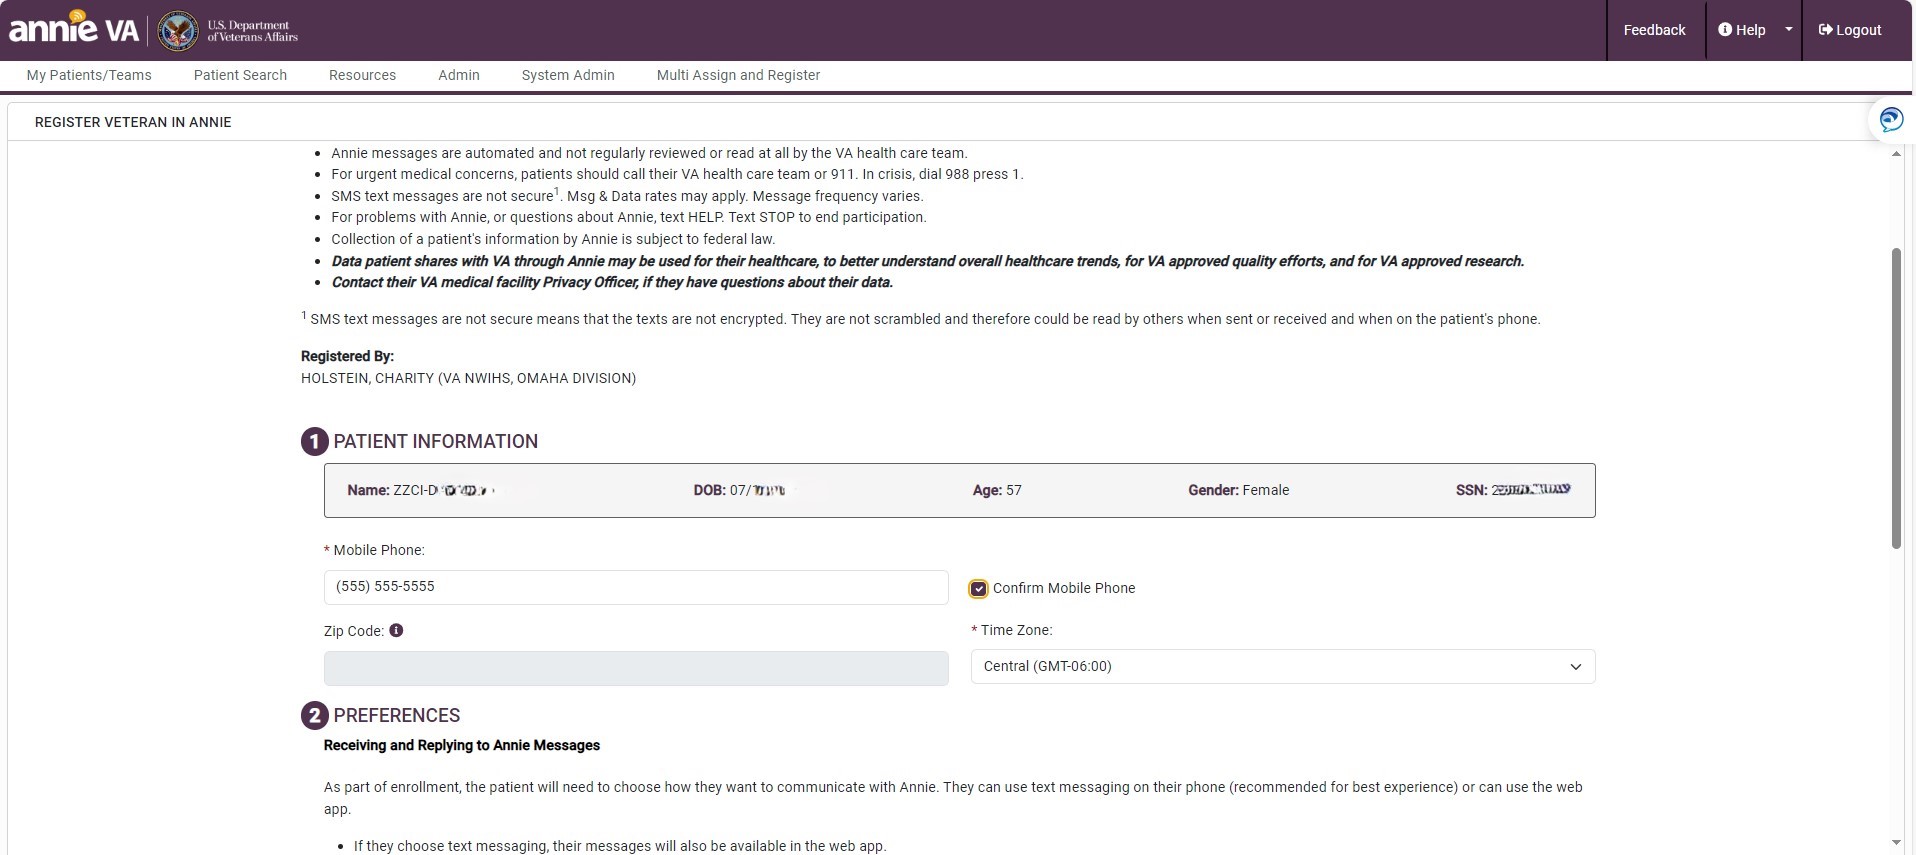This screenshot has width=1916, height=855.
Task: Select the Admin menu item
Action: pos(459,75)
